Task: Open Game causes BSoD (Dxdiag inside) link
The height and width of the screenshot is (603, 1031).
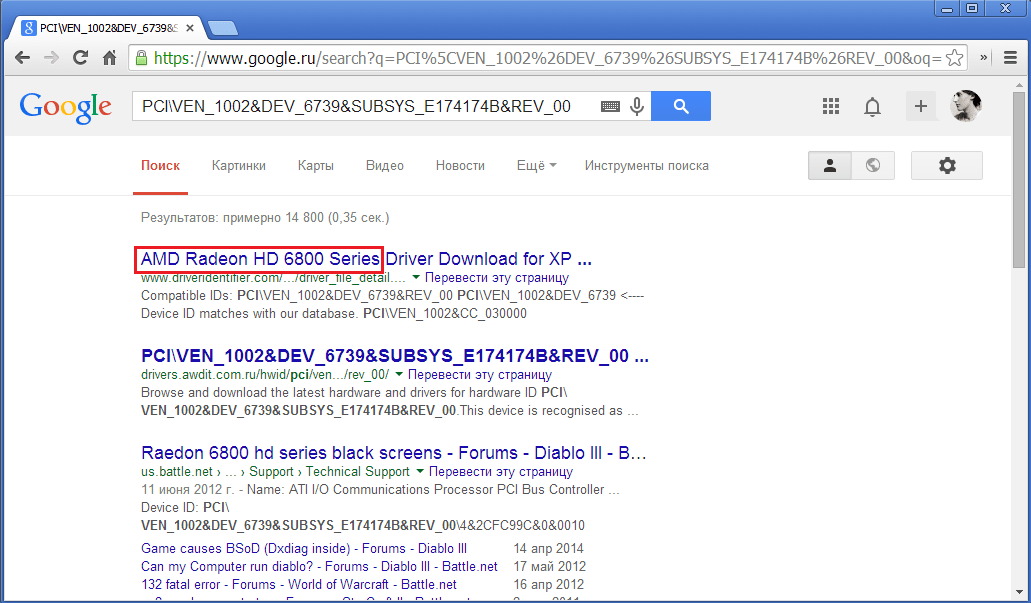Action: pos(304,548)
